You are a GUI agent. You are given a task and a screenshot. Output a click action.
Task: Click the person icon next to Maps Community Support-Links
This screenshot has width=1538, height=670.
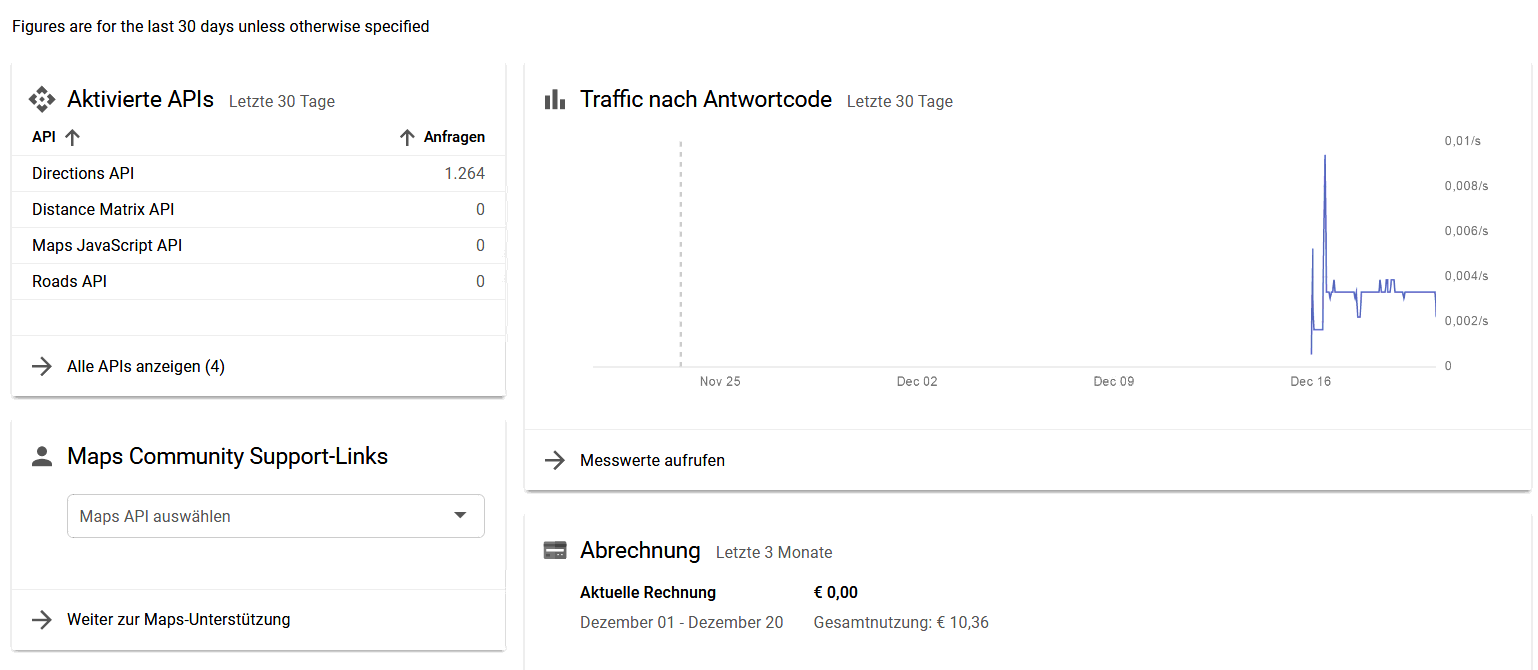42,457
